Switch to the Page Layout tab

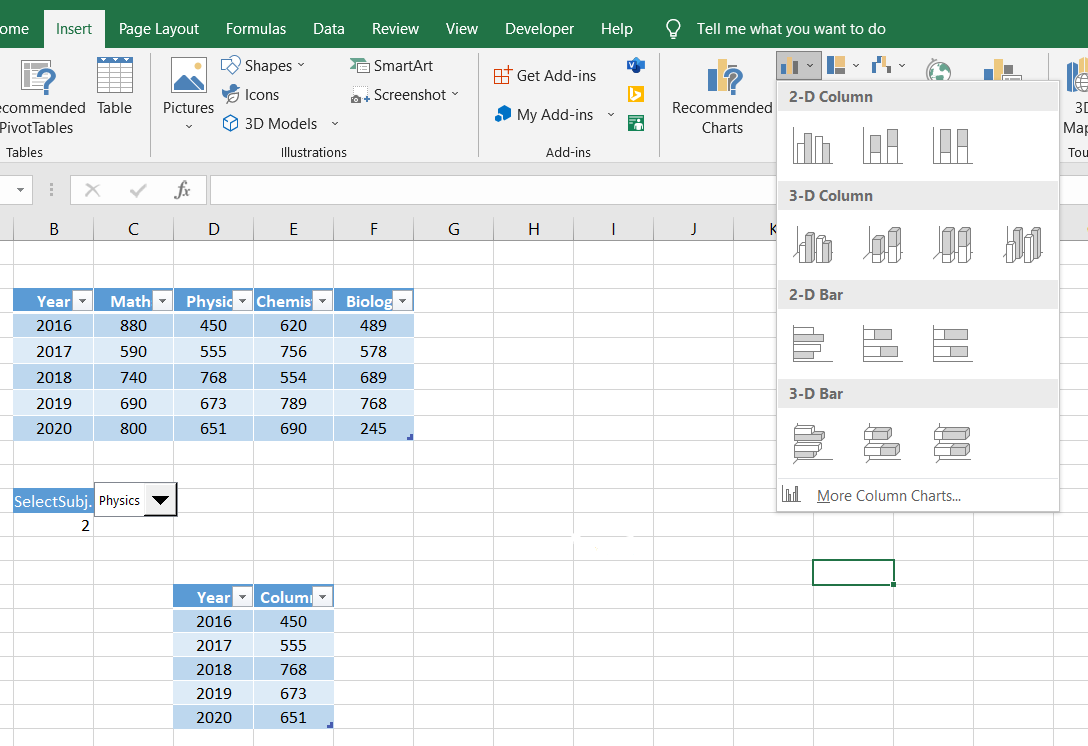tap(158, 28)
